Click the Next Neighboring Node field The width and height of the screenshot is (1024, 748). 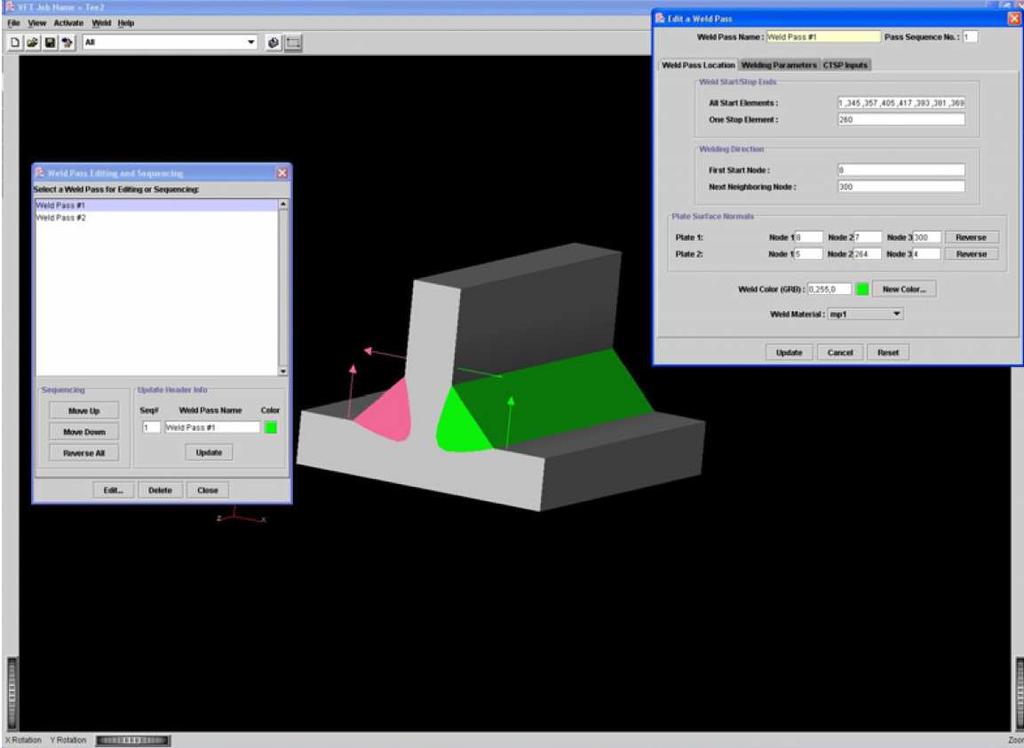[901, 187]
